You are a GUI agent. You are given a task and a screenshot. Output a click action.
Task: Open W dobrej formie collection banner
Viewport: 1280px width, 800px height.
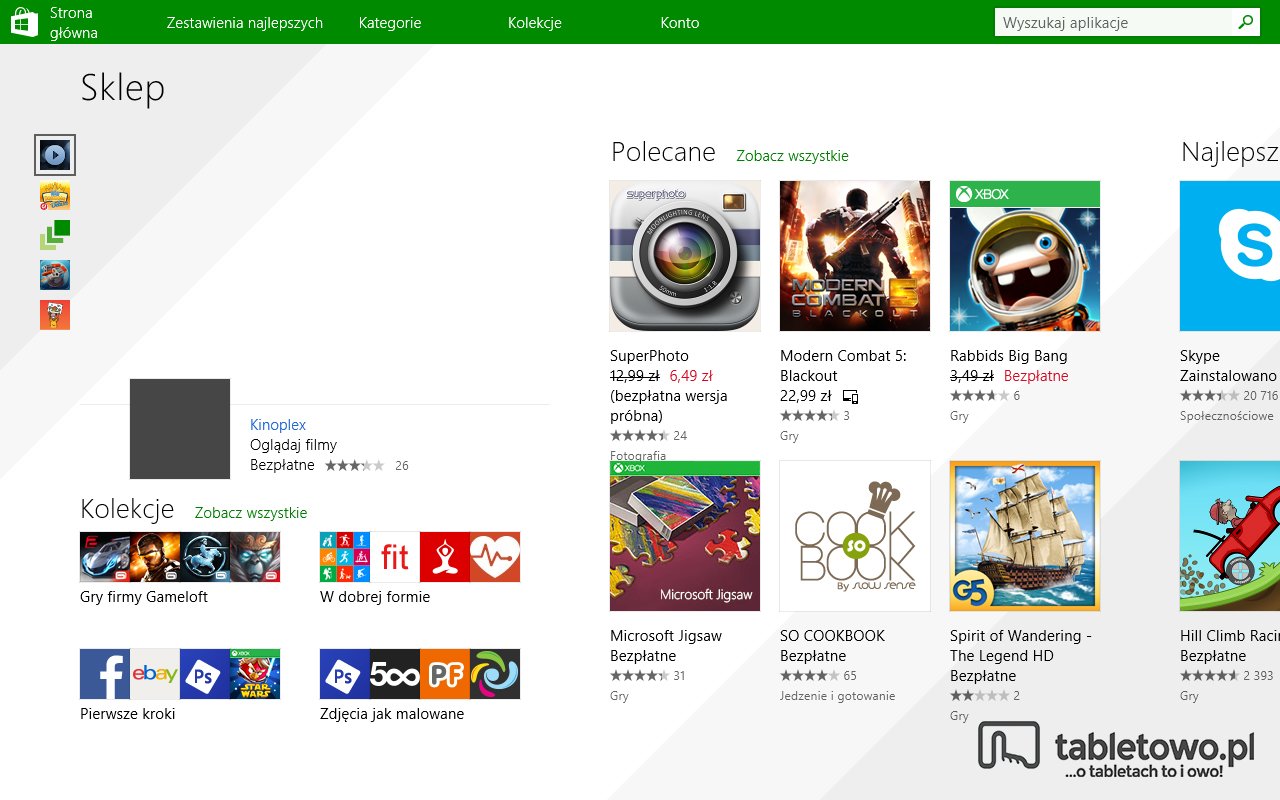(x=420, y=557)
